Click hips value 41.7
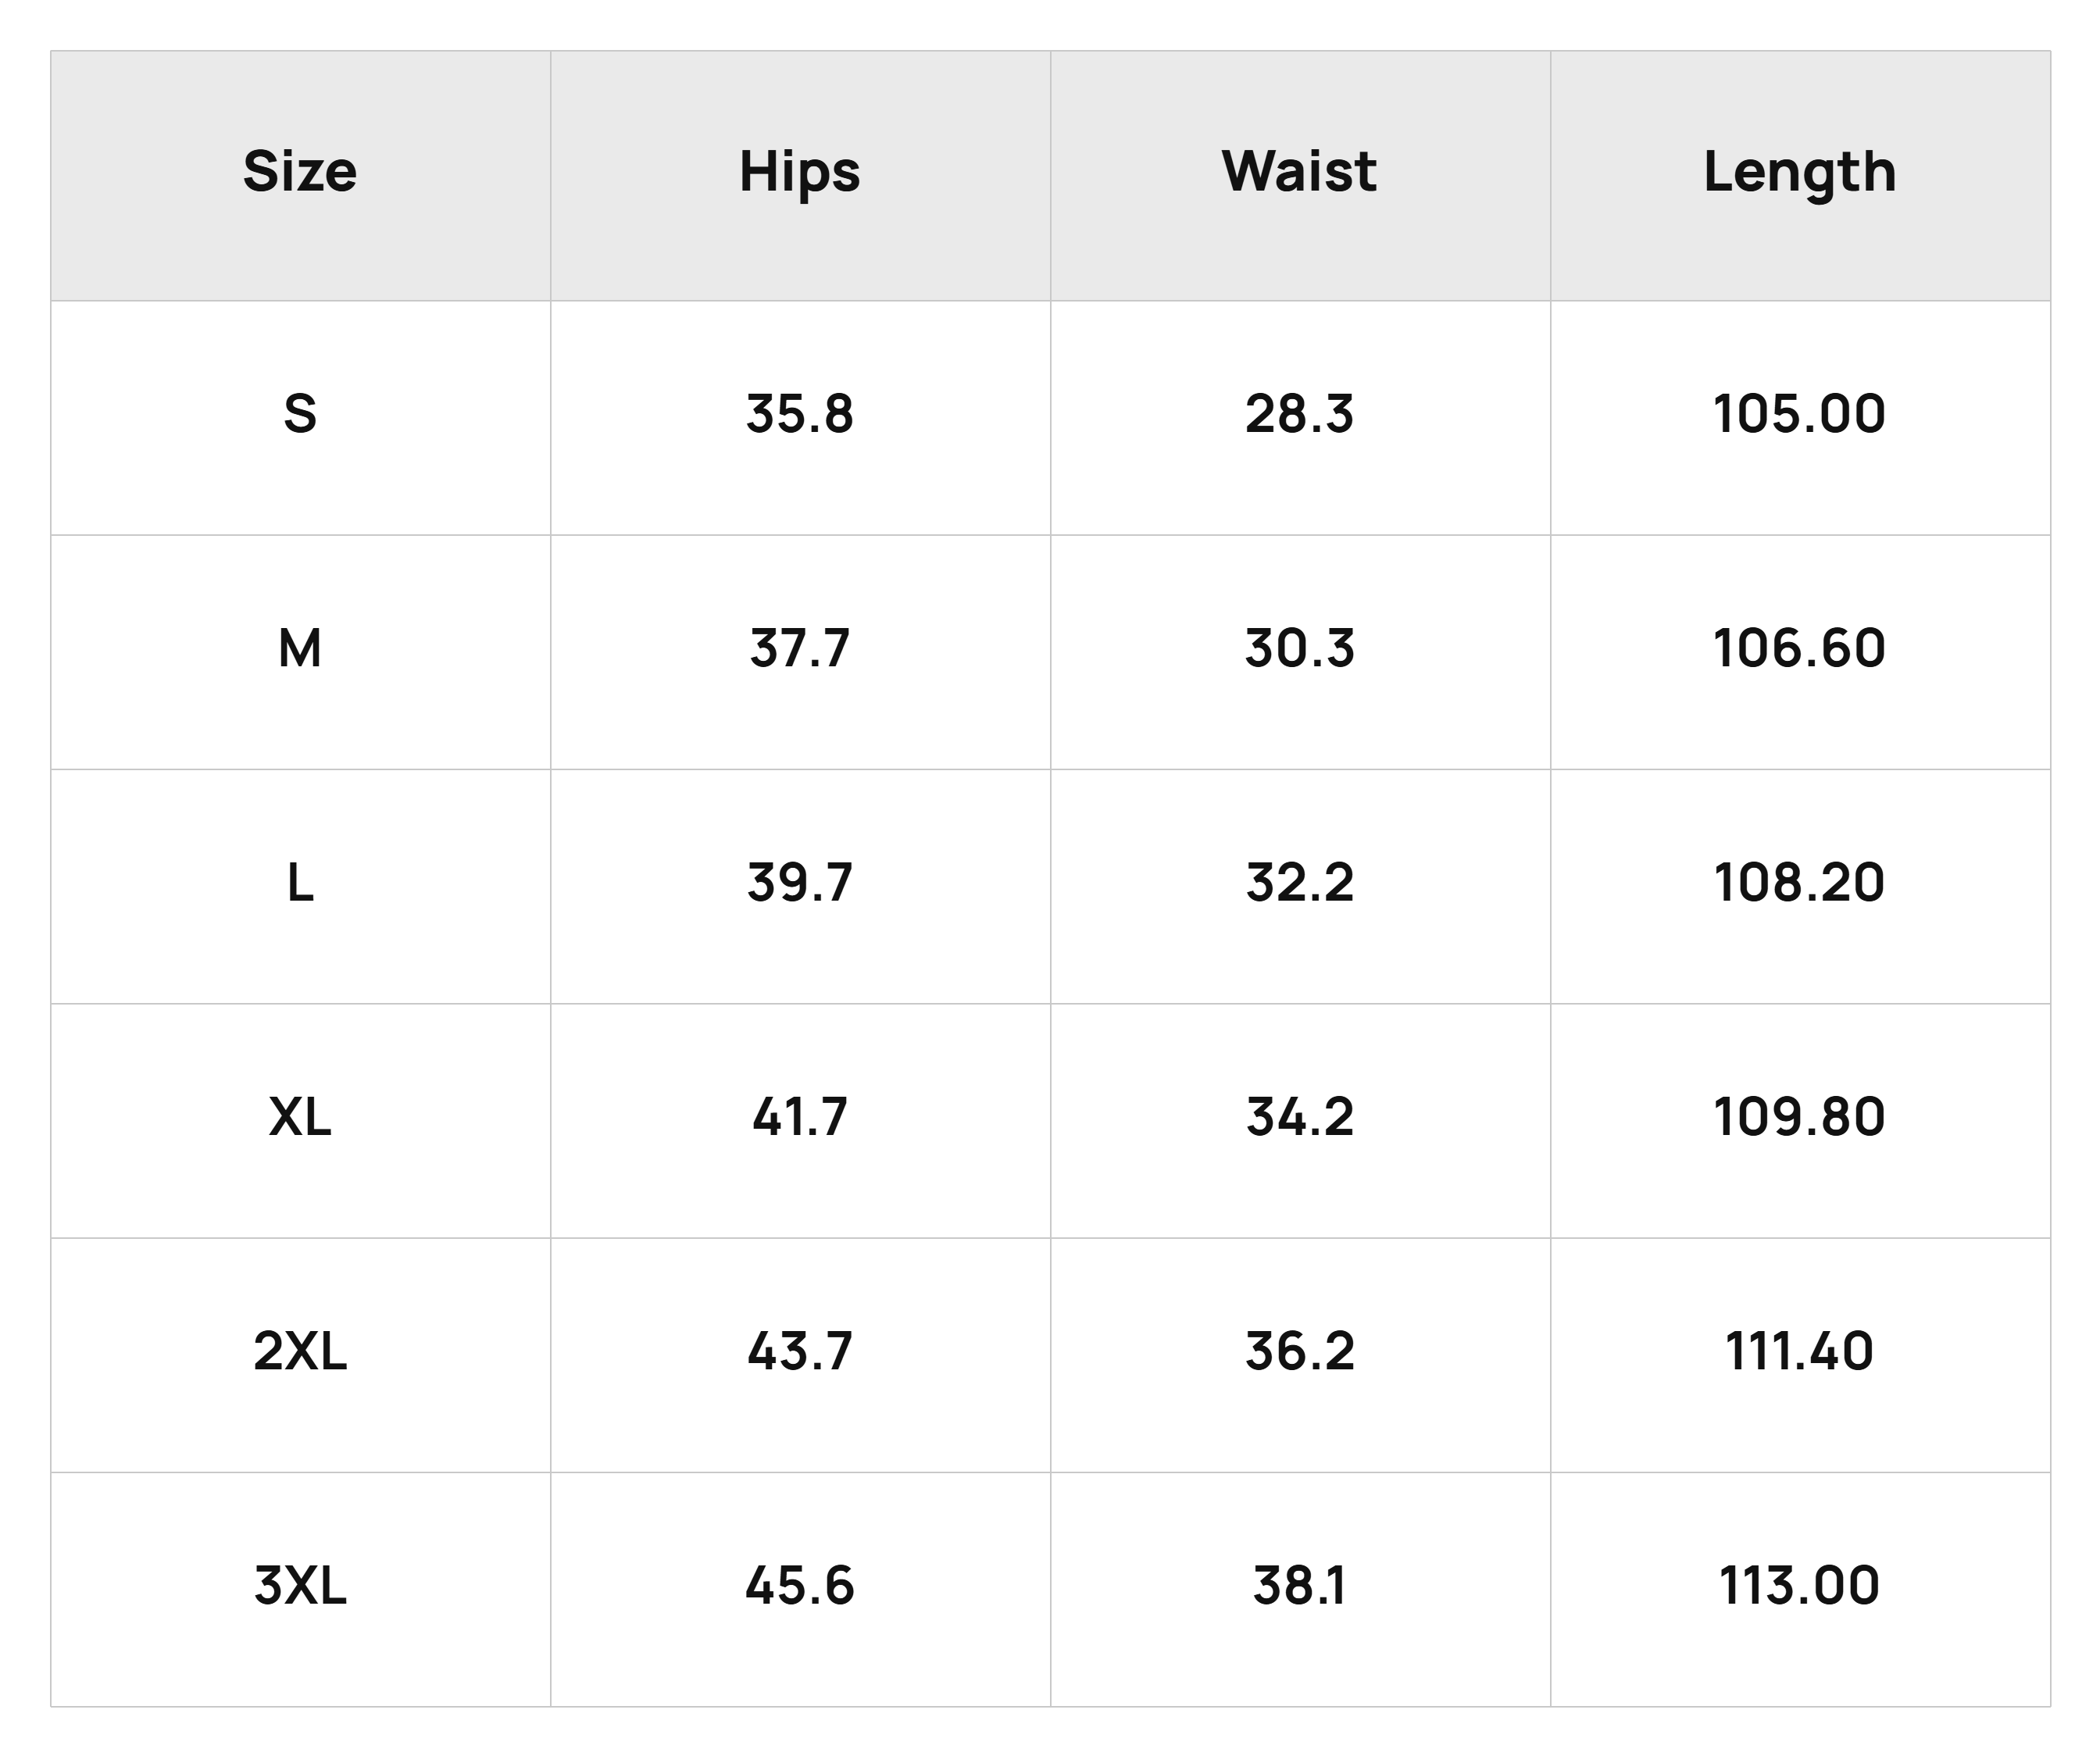Screen dimensions: 2100x1756 (x=800, y=1117)
